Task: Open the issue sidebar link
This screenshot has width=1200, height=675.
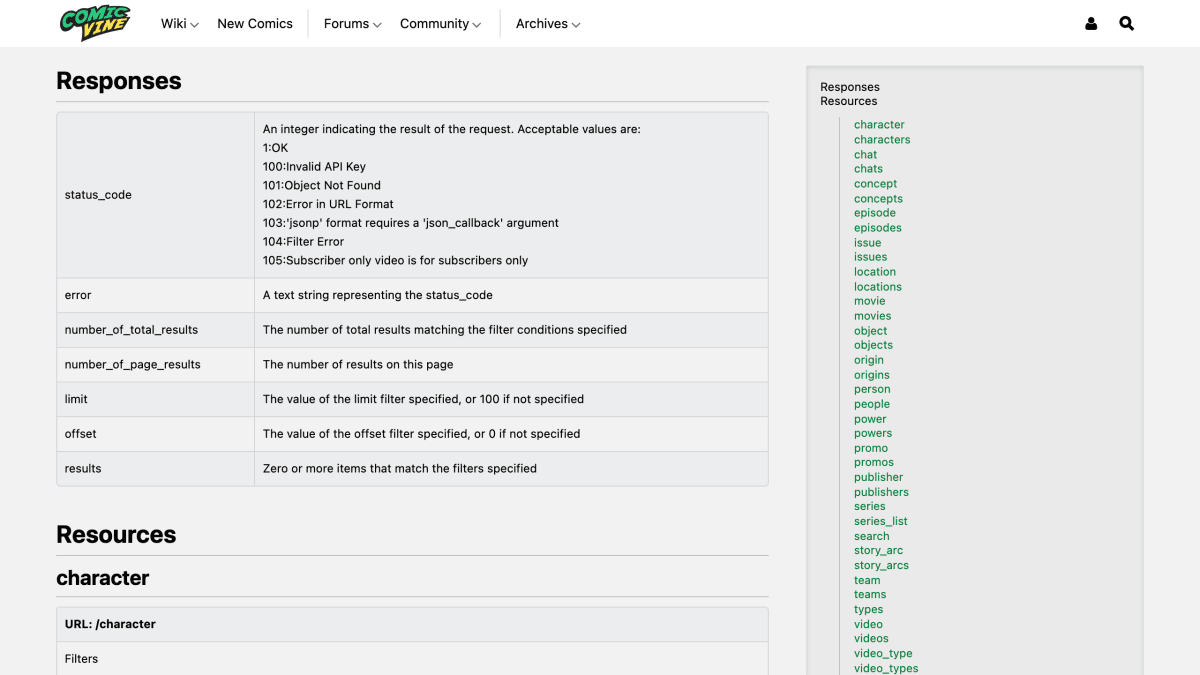Action: tap(867, 243)
